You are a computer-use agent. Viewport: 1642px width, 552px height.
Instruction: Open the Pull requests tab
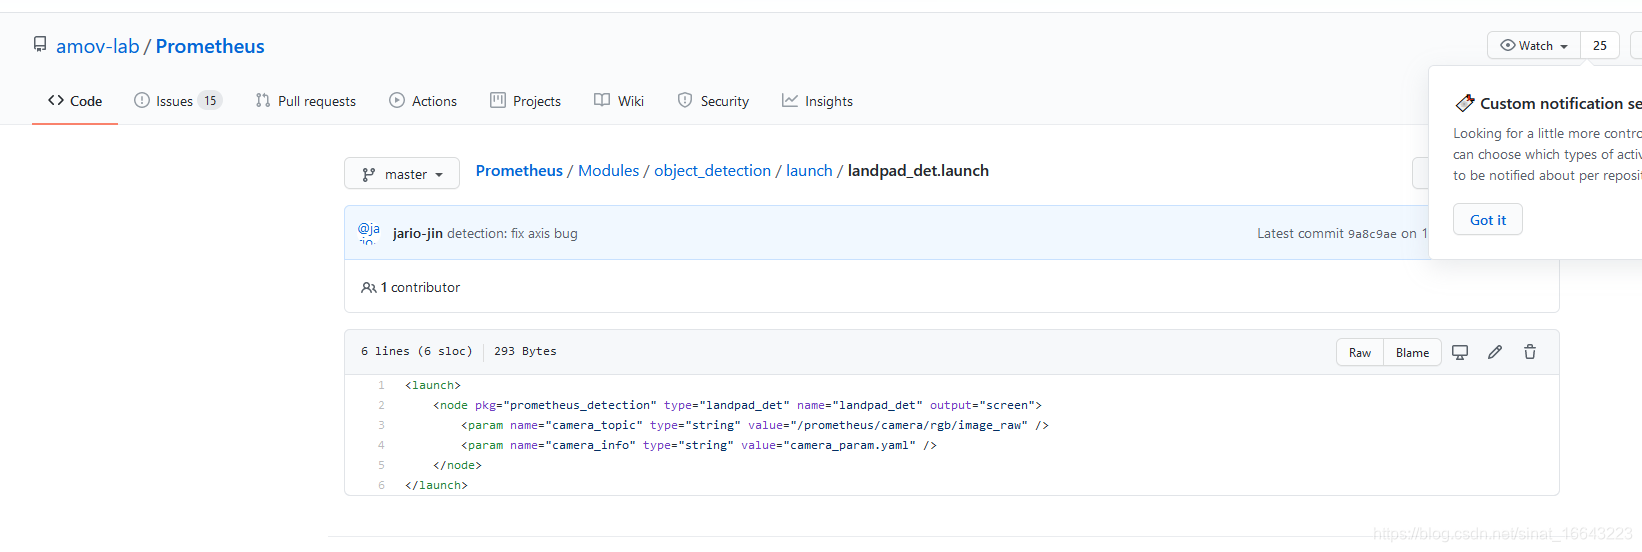point(305,101)
